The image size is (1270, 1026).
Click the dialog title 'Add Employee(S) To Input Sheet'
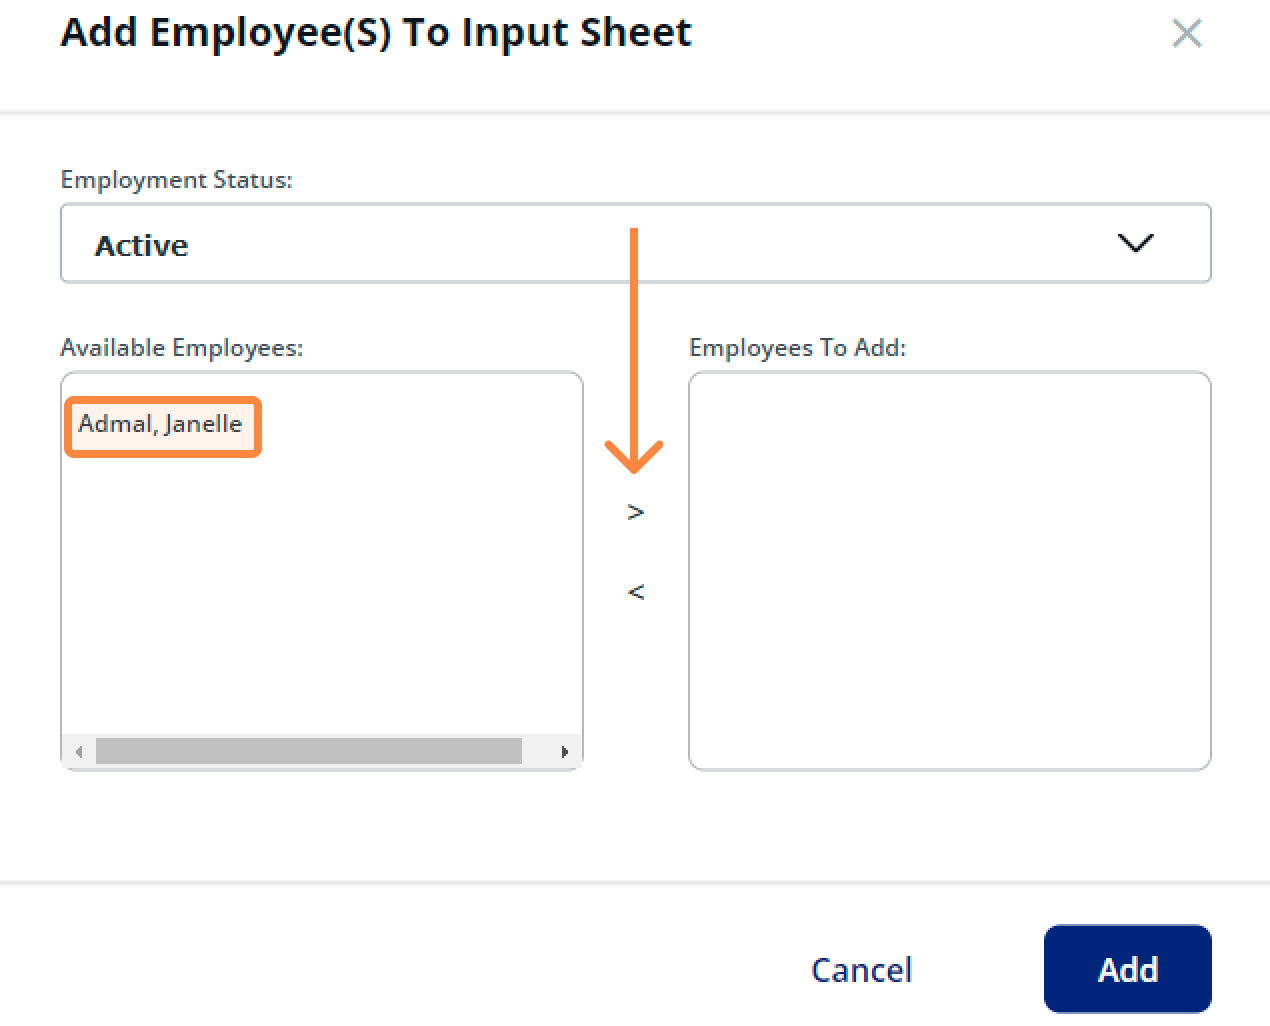[375, 33]
